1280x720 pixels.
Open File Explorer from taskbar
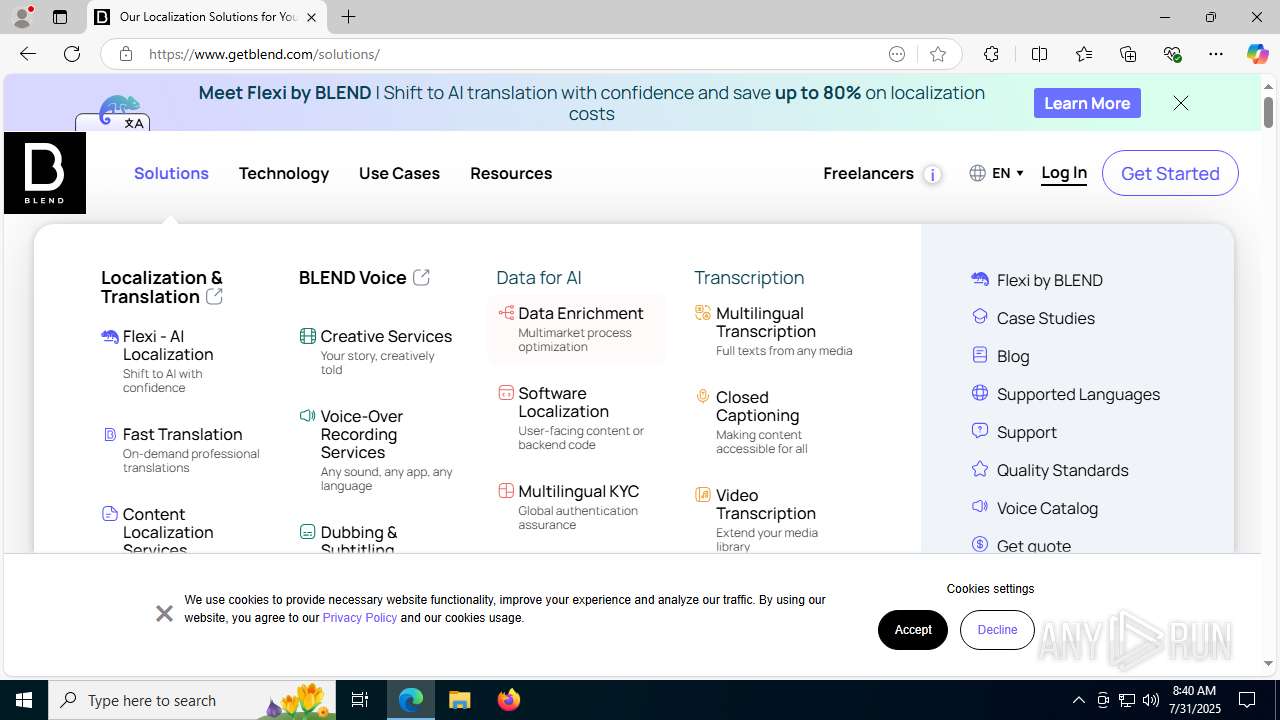point(460,700)
